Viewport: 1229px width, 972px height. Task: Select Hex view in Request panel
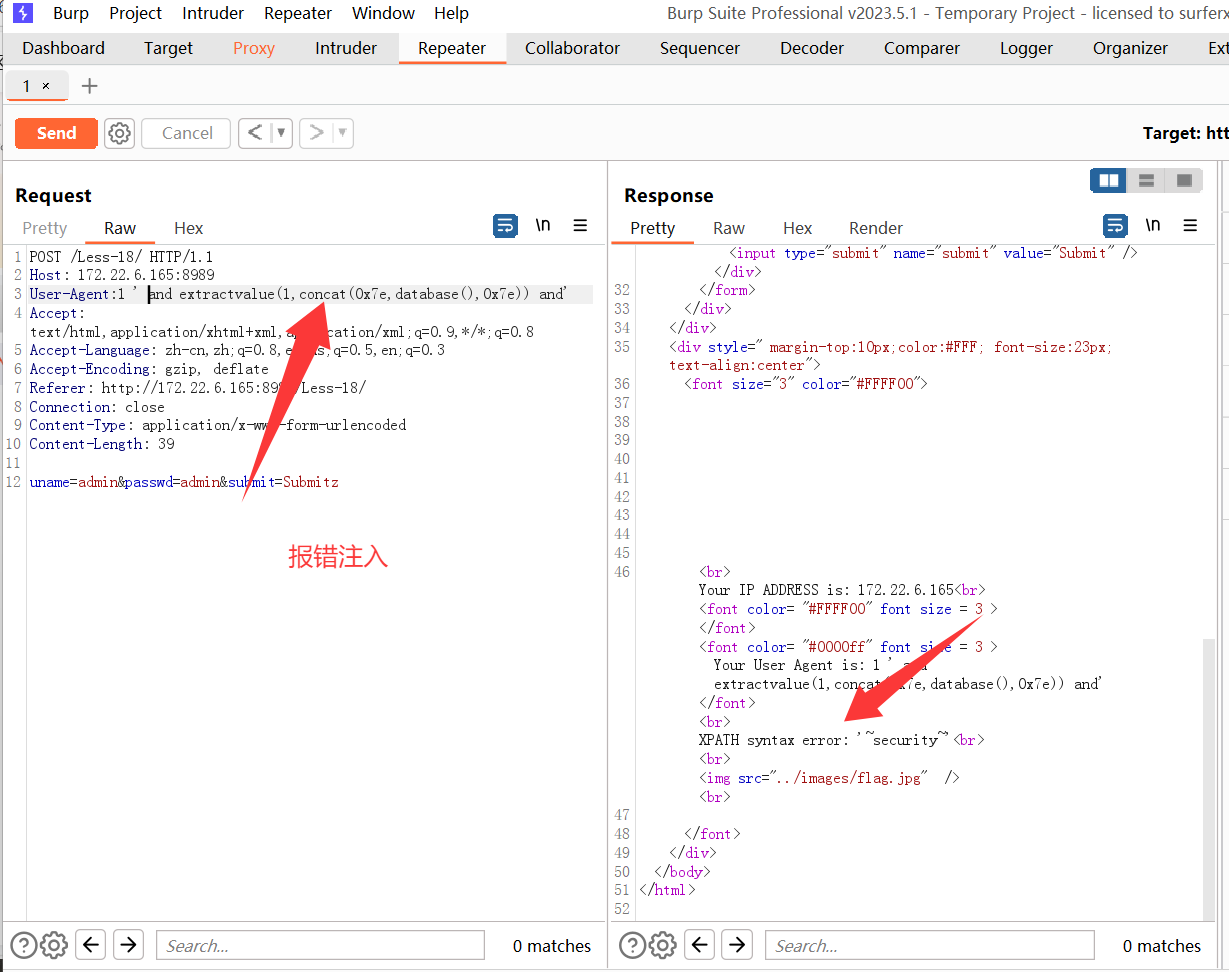(x=188, y=228)
